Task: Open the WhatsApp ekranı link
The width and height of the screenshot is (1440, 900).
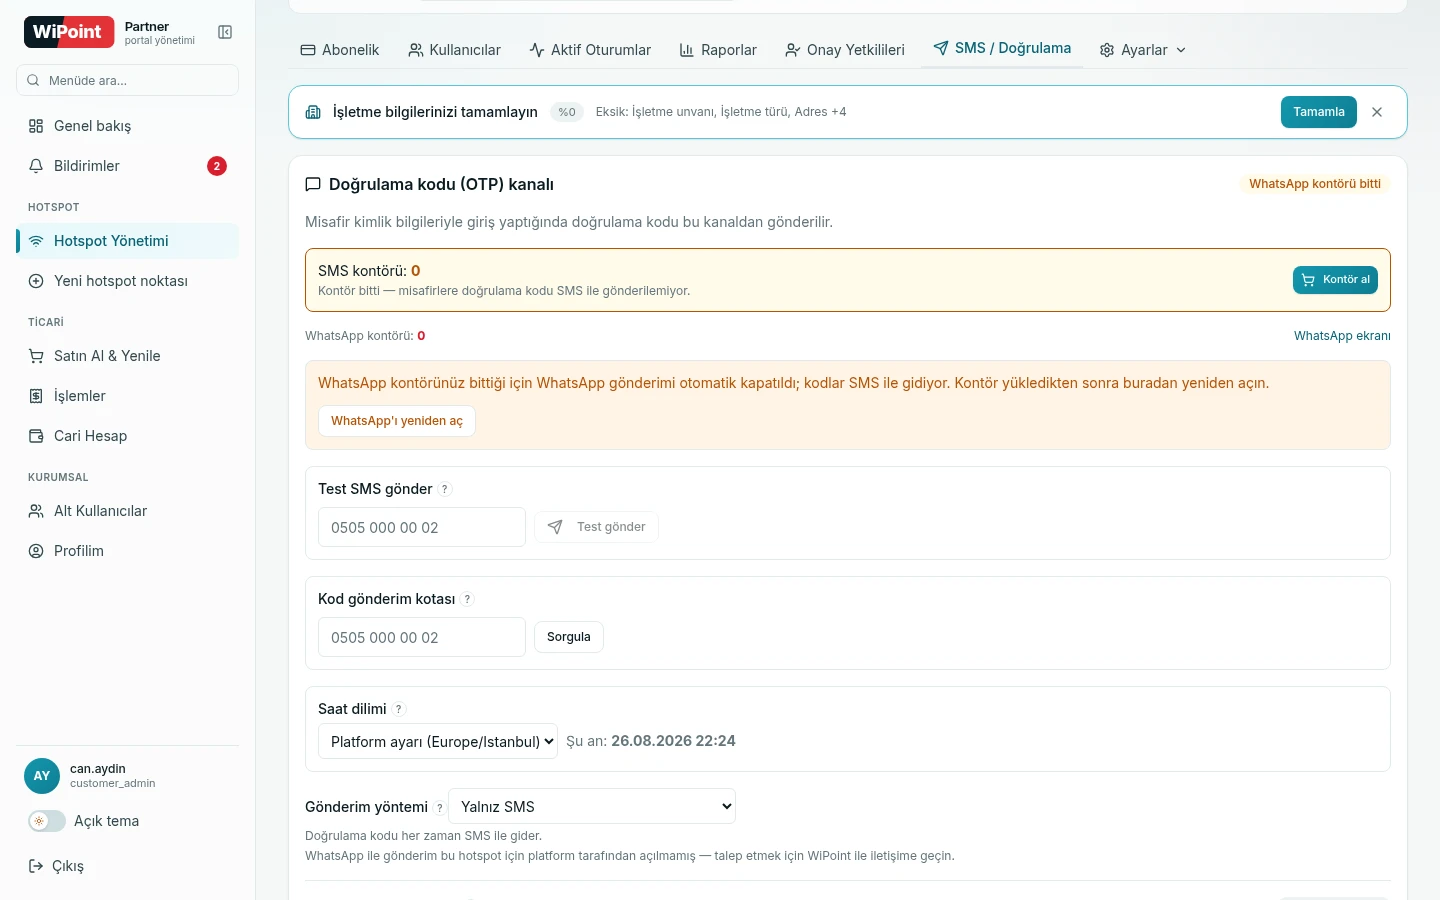Action: click(x=1342, y=336)
